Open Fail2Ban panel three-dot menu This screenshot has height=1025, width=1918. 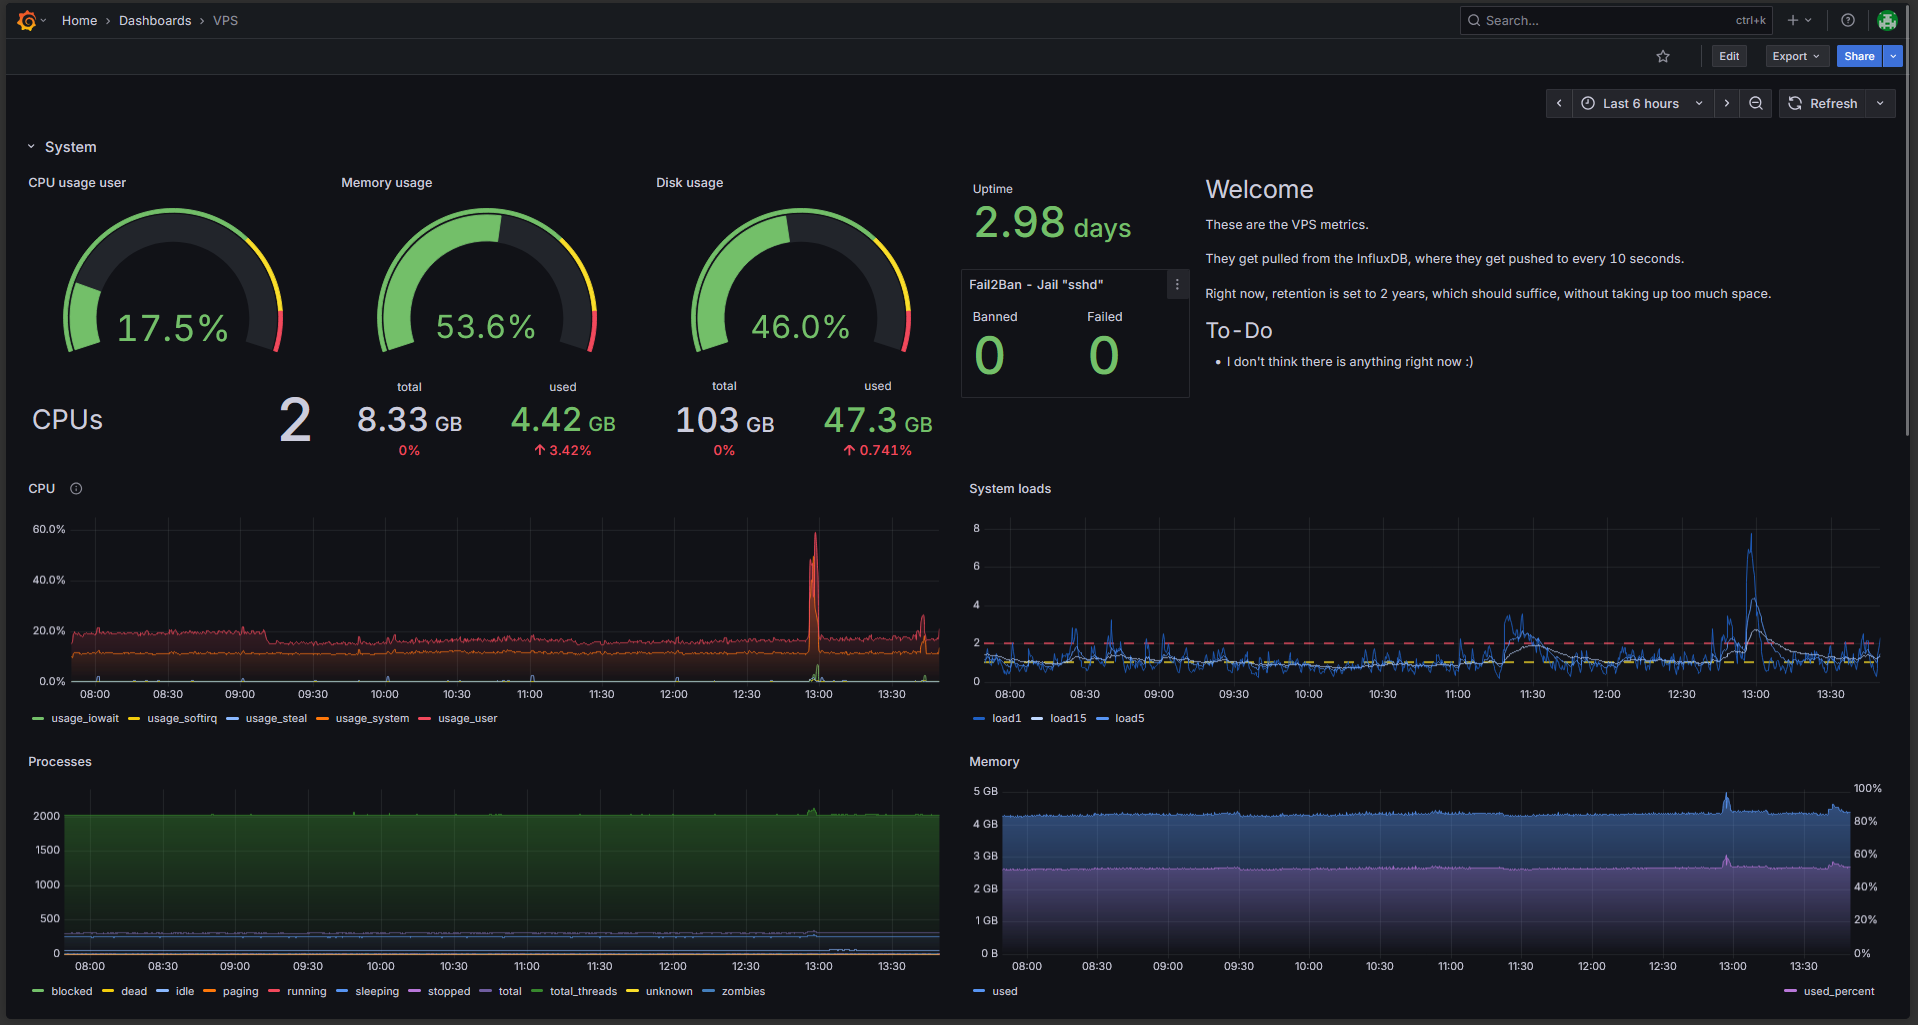[x=1177, y=285]
